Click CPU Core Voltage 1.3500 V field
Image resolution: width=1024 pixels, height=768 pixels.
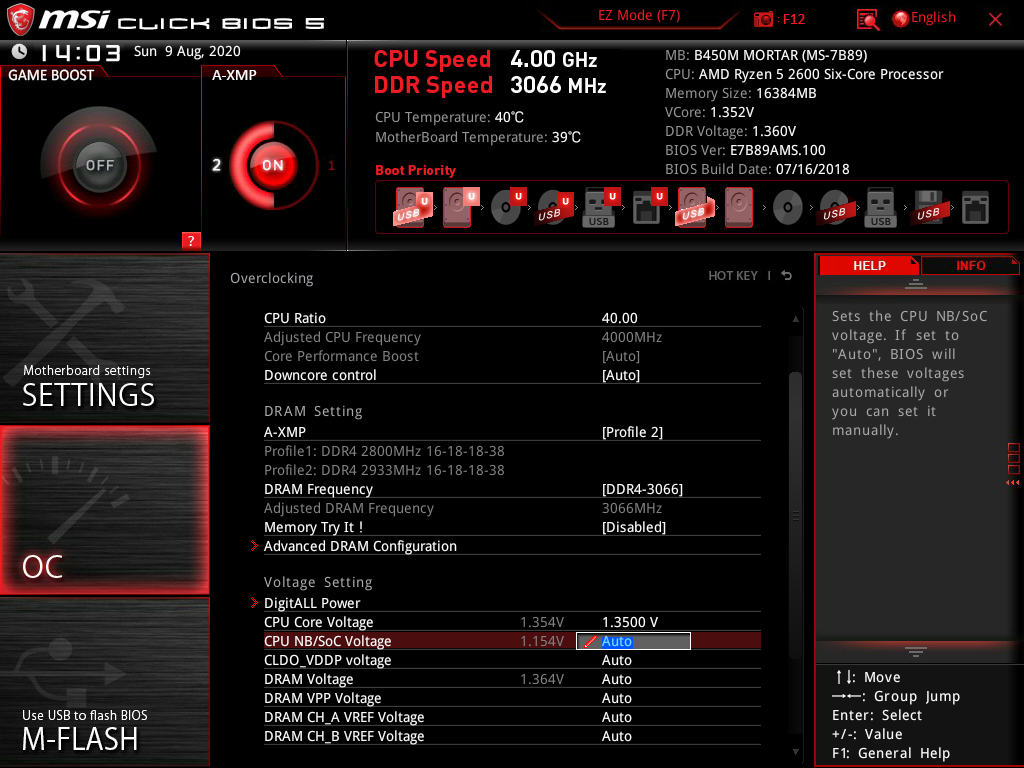tap(630, 622)
